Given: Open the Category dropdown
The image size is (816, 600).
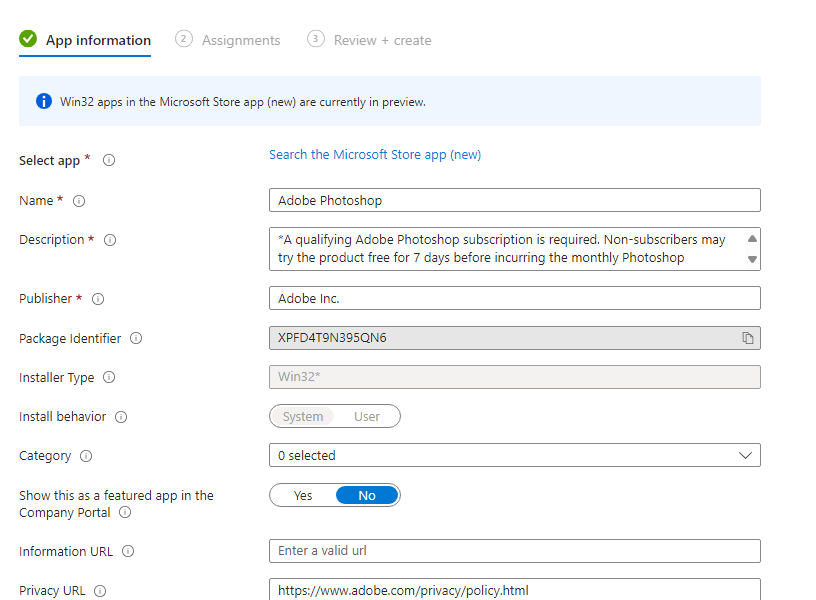Looking at the screenshot, I should pos(514,455).
